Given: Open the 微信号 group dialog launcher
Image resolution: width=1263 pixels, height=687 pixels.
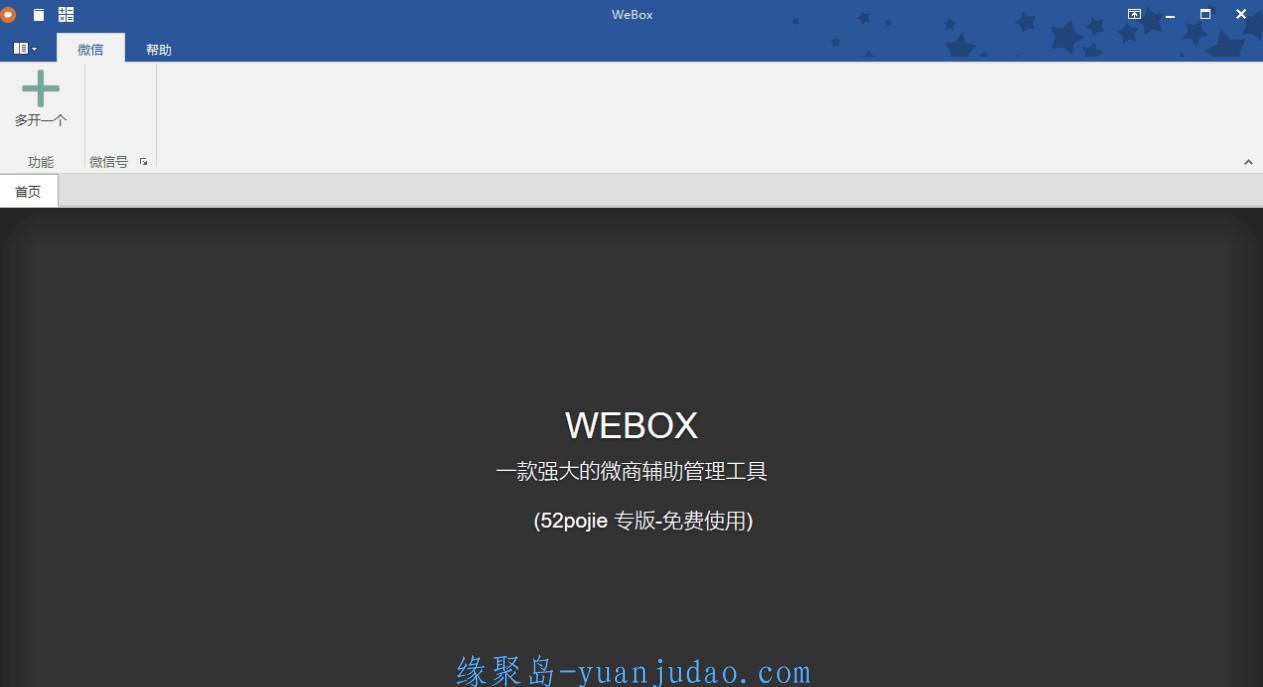Looking at the screenshot, I should pyautogui.click(x=144, y=161).
